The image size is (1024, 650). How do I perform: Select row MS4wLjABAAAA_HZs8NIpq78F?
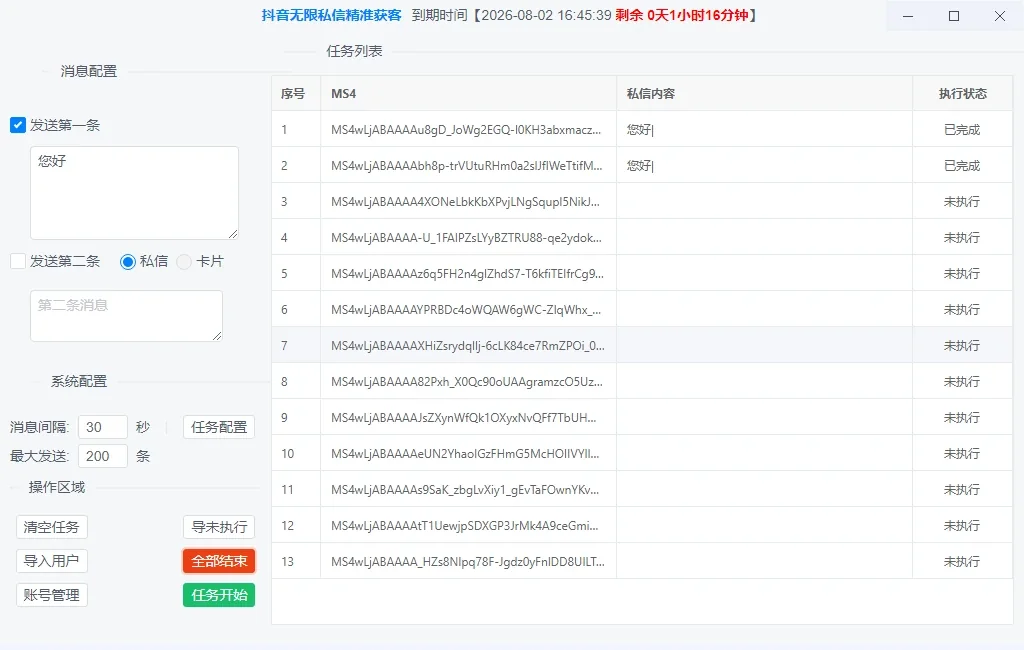(642, 561)
